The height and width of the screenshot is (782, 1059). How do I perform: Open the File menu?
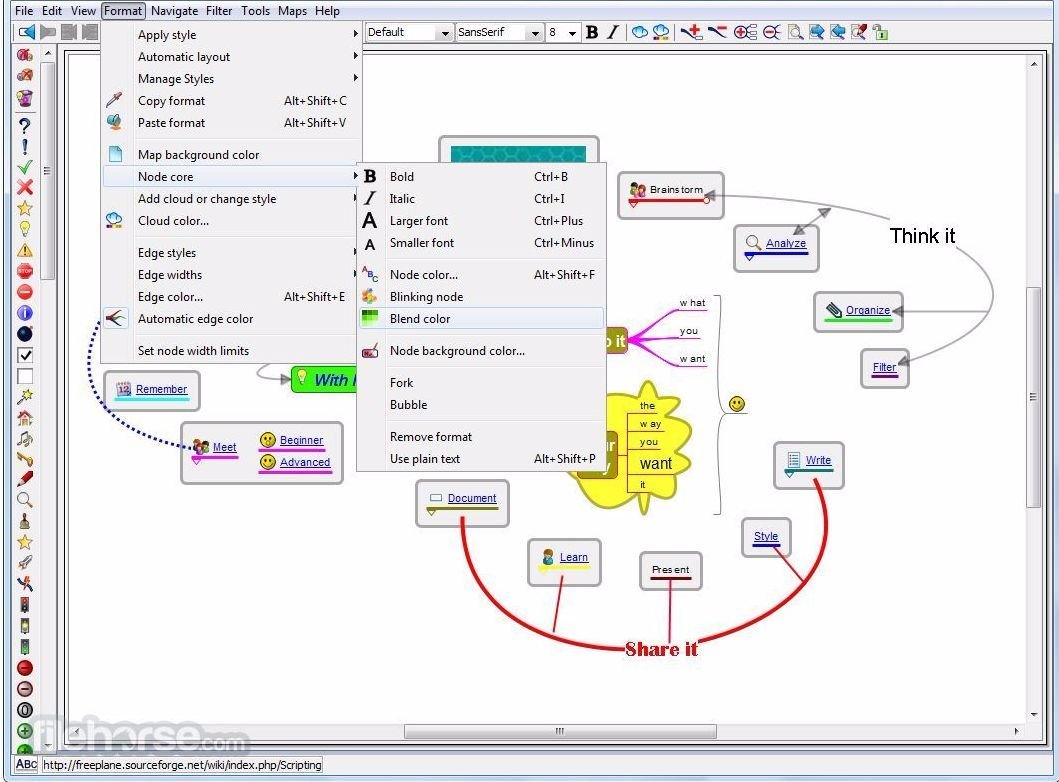tap(24, 11)
